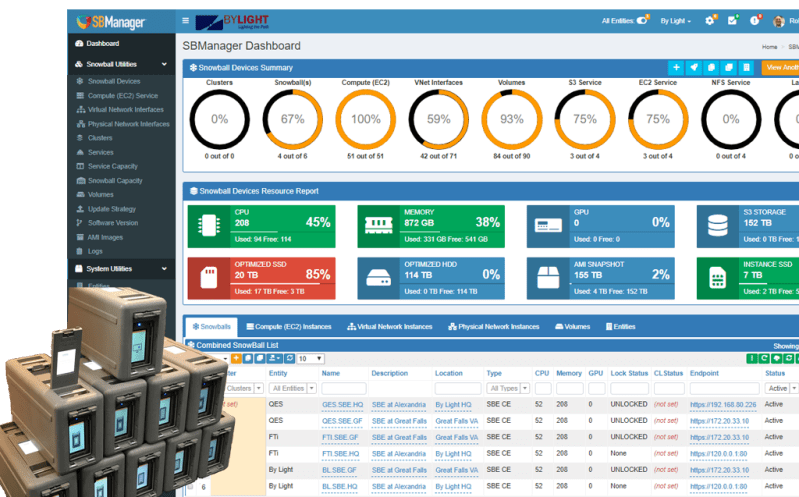The image size is (799, 497).
Task: Switch to the Snowballs tab
Action: [x=211, y=327]
